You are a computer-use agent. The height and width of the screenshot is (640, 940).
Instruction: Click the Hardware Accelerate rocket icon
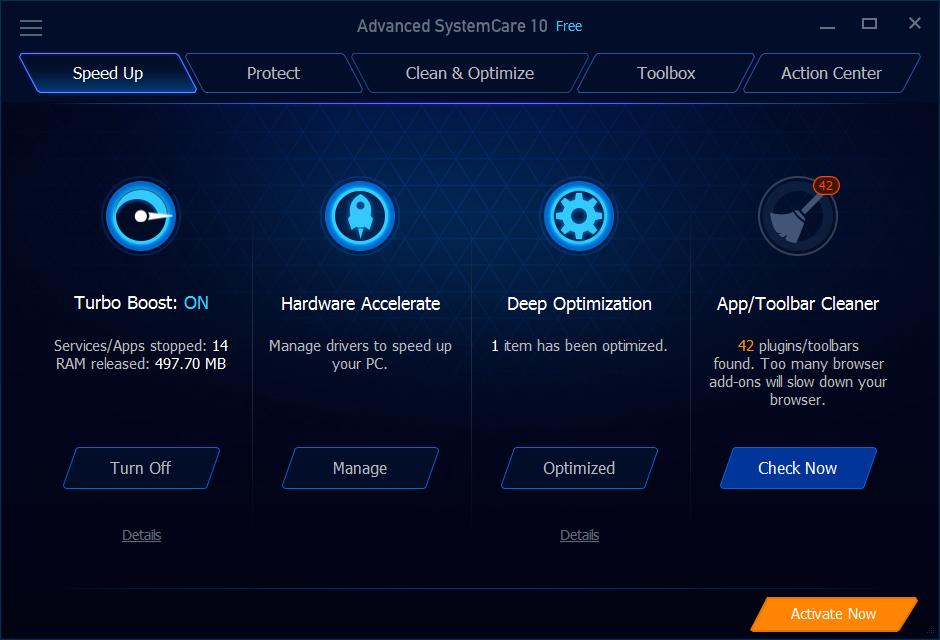pyautogui.click(x=360, y=216)
